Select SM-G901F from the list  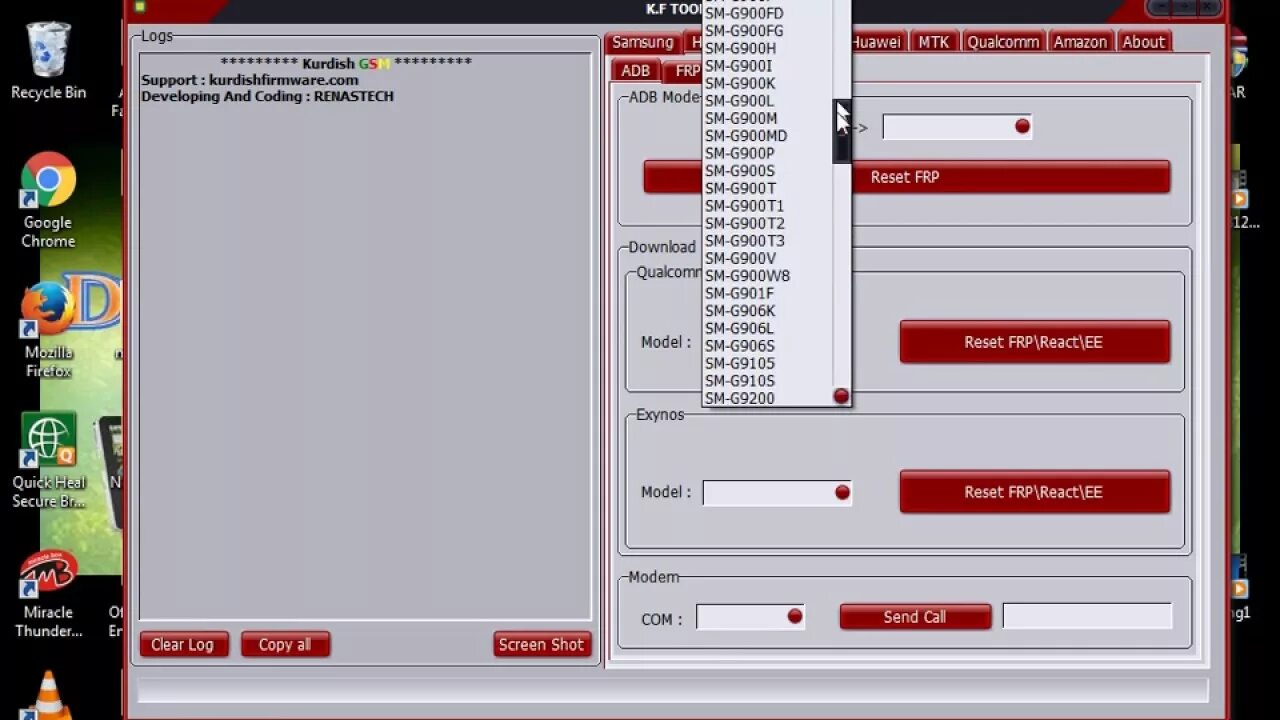[768, 293]
